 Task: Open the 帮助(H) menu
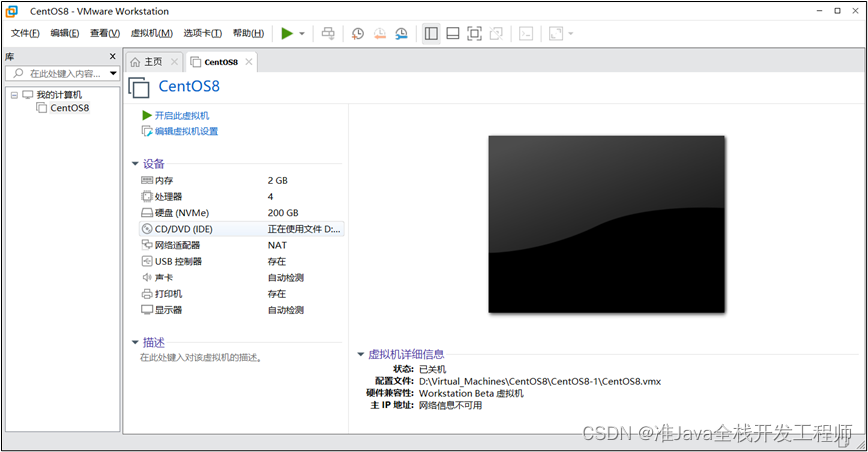tap(249, 33)
